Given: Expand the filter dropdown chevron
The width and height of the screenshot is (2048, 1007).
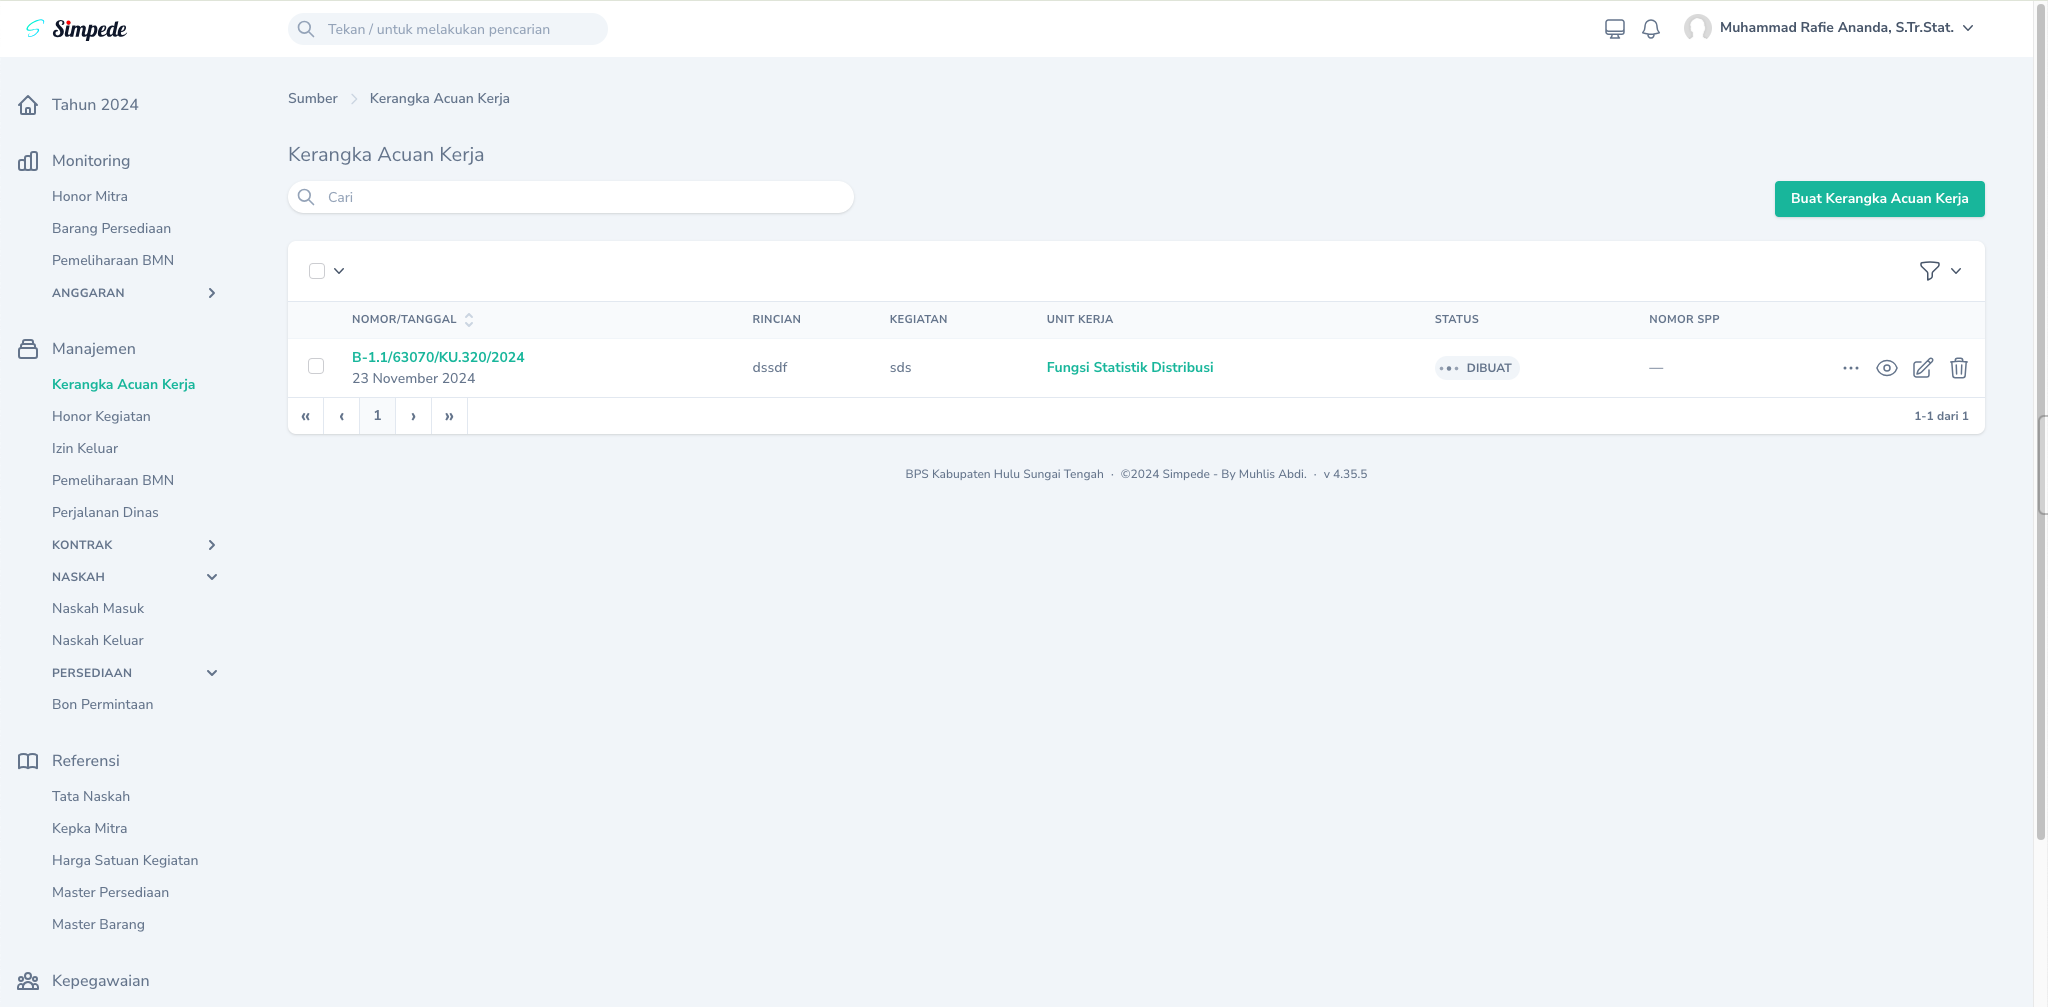Looking at the screenshot, I should coord(1956,271).
